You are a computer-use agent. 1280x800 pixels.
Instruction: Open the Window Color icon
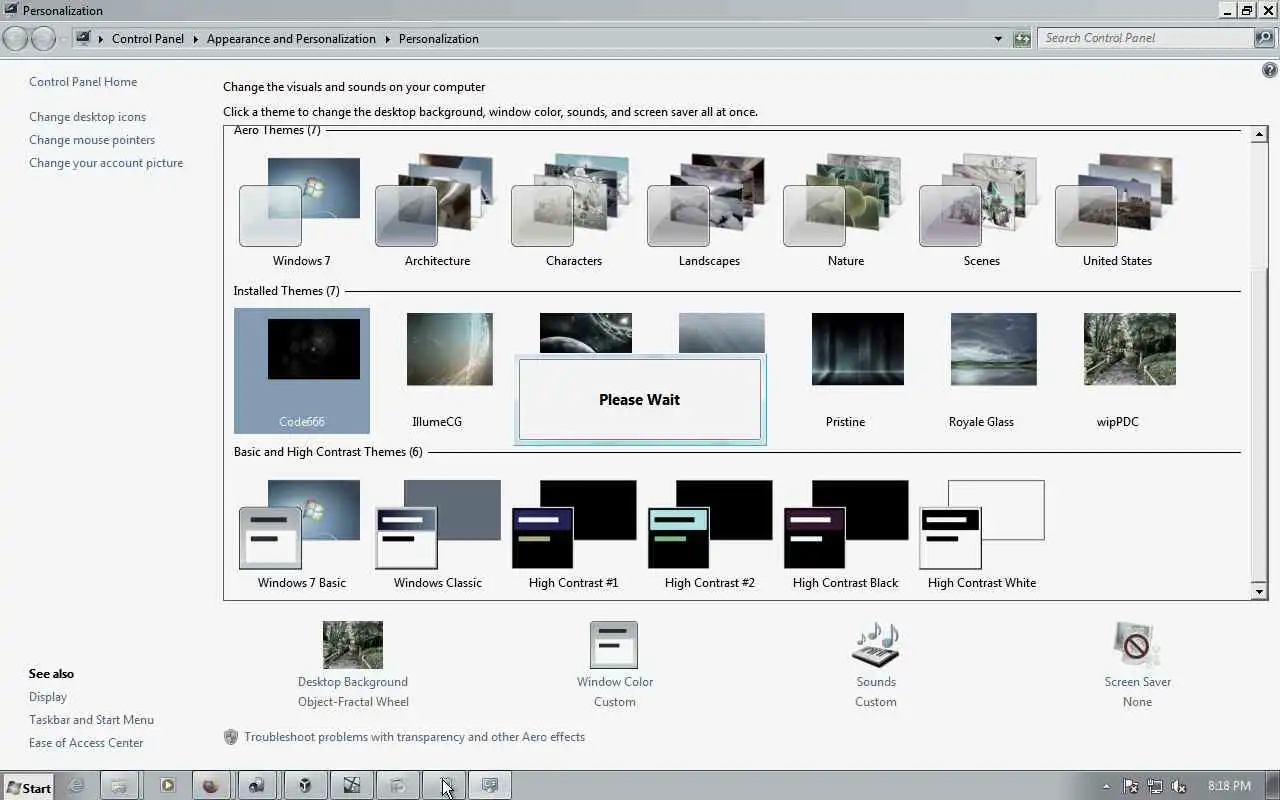614,645
